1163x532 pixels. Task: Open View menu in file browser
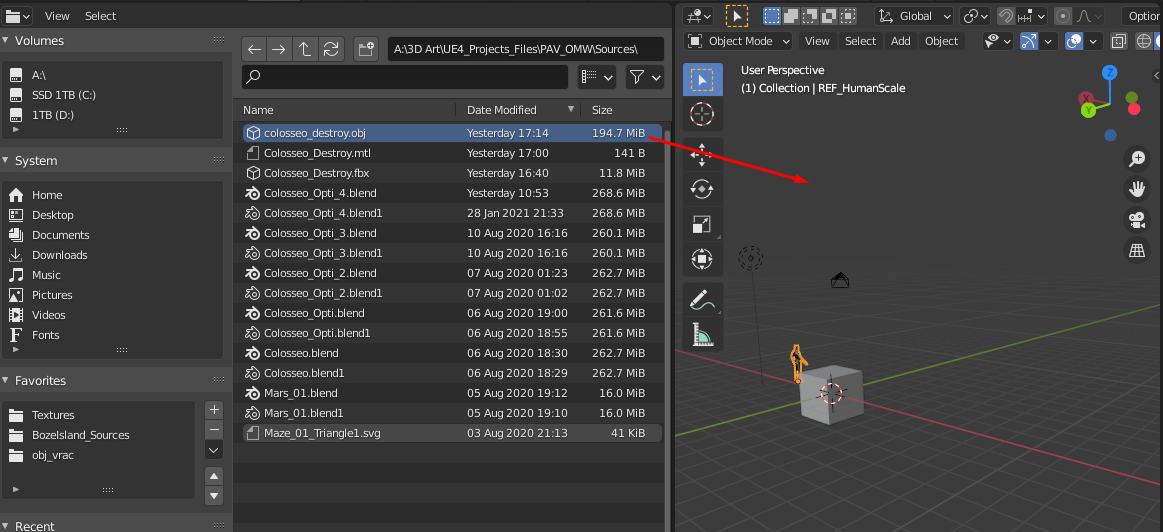57,16
